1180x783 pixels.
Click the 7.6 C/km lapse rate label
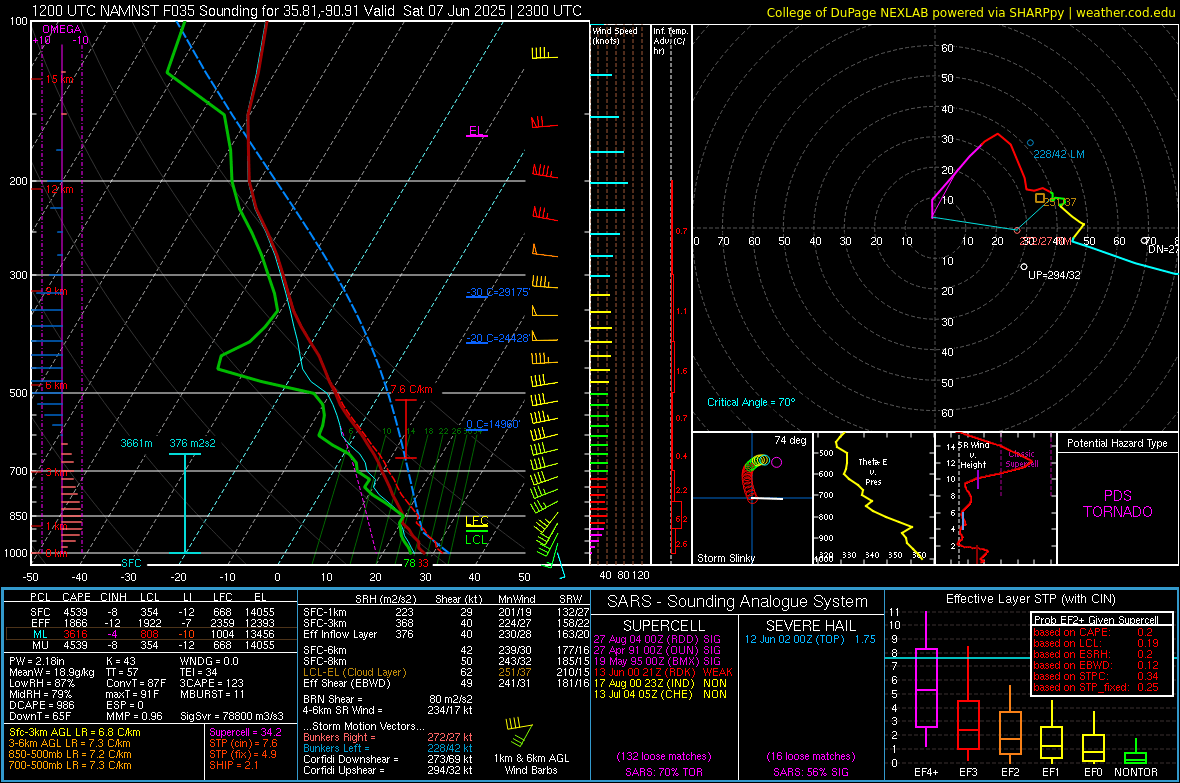(x=412, y=389)
